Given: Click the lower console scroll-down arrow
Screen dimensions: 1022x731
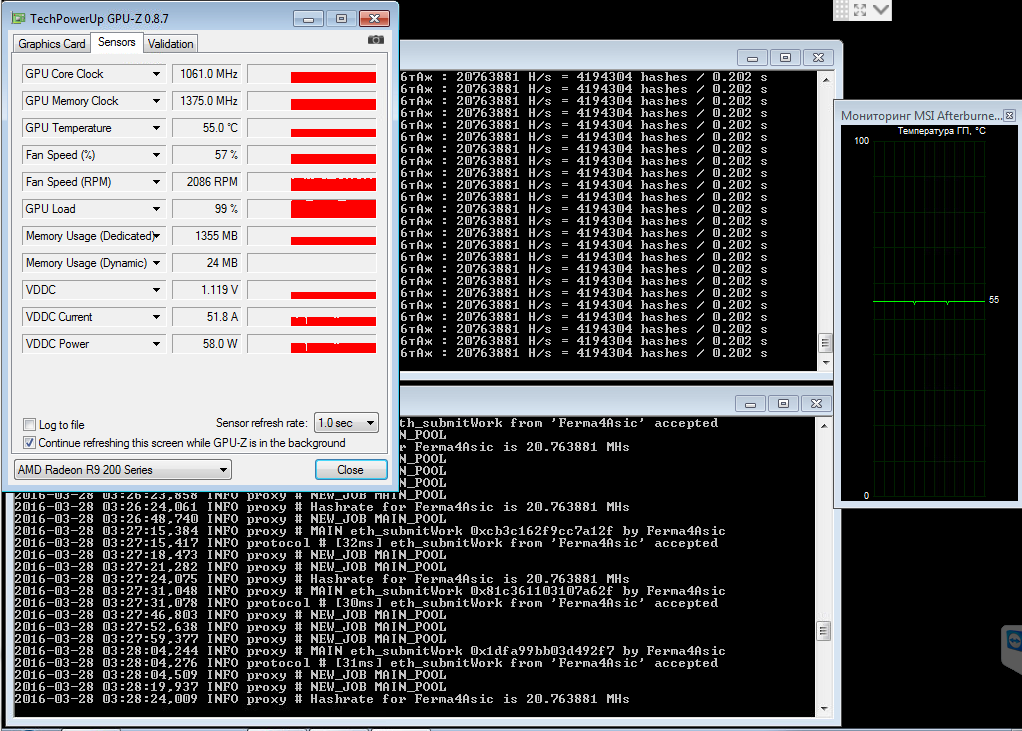Looking at the screenshot, I should (x=824, y=709).
